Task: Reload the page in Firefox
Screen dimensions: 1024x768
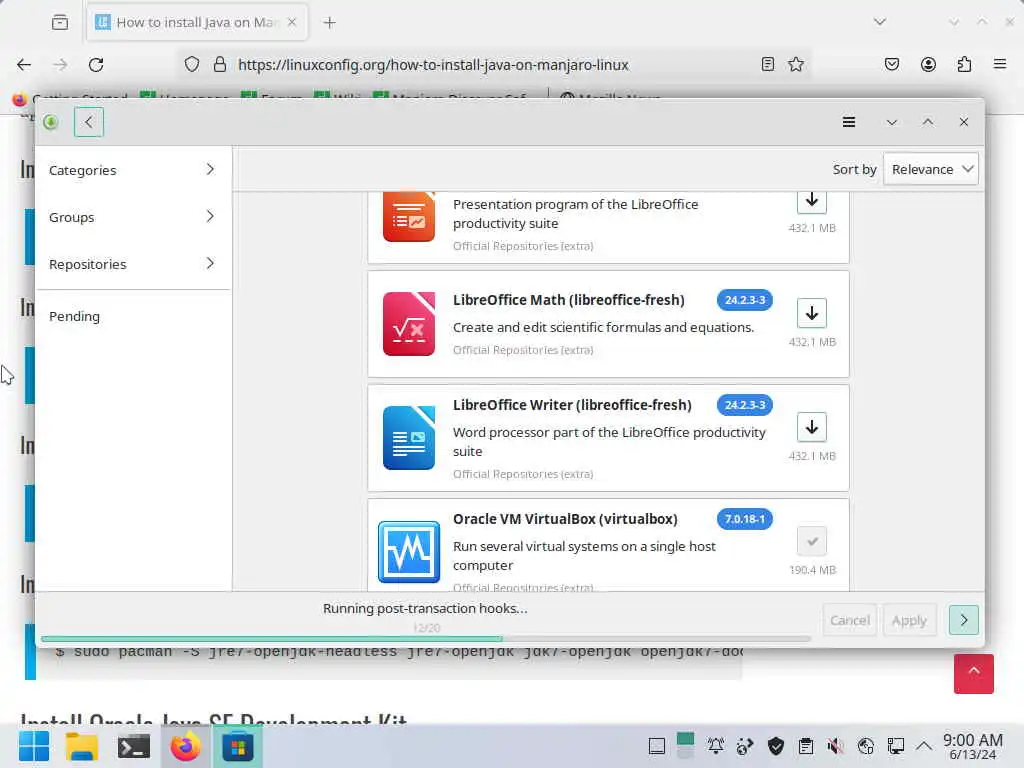Action: [x=96, y=65]
